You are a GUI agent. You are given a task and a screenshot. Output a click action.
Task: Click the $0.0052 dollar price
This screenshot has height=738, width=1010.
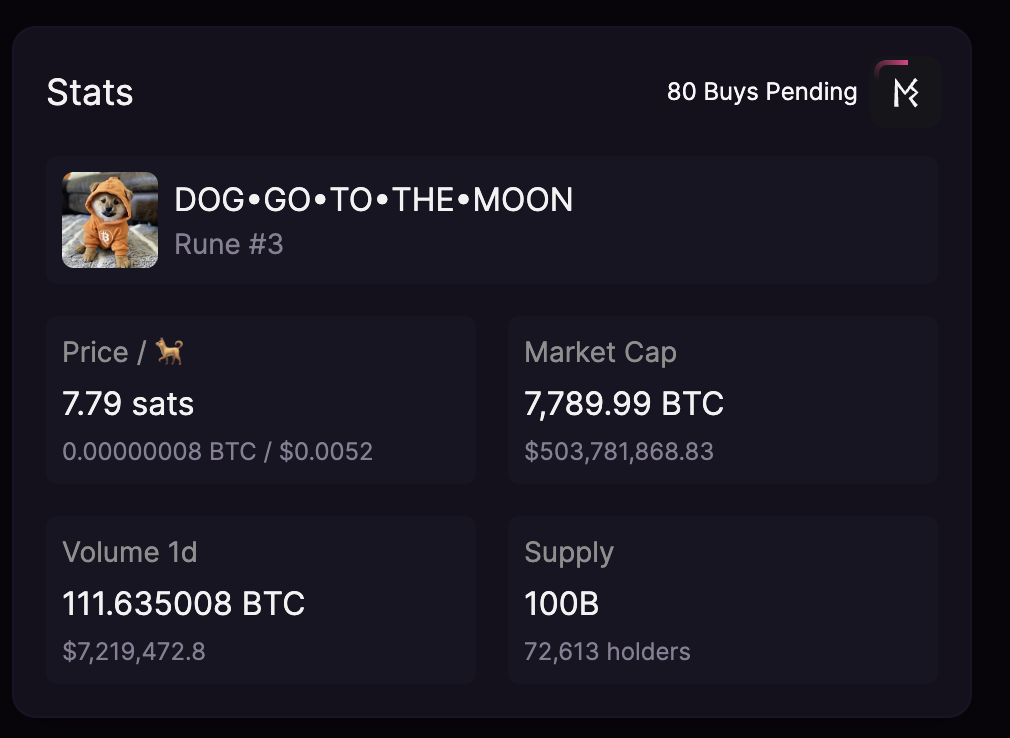tap(326, 452)
